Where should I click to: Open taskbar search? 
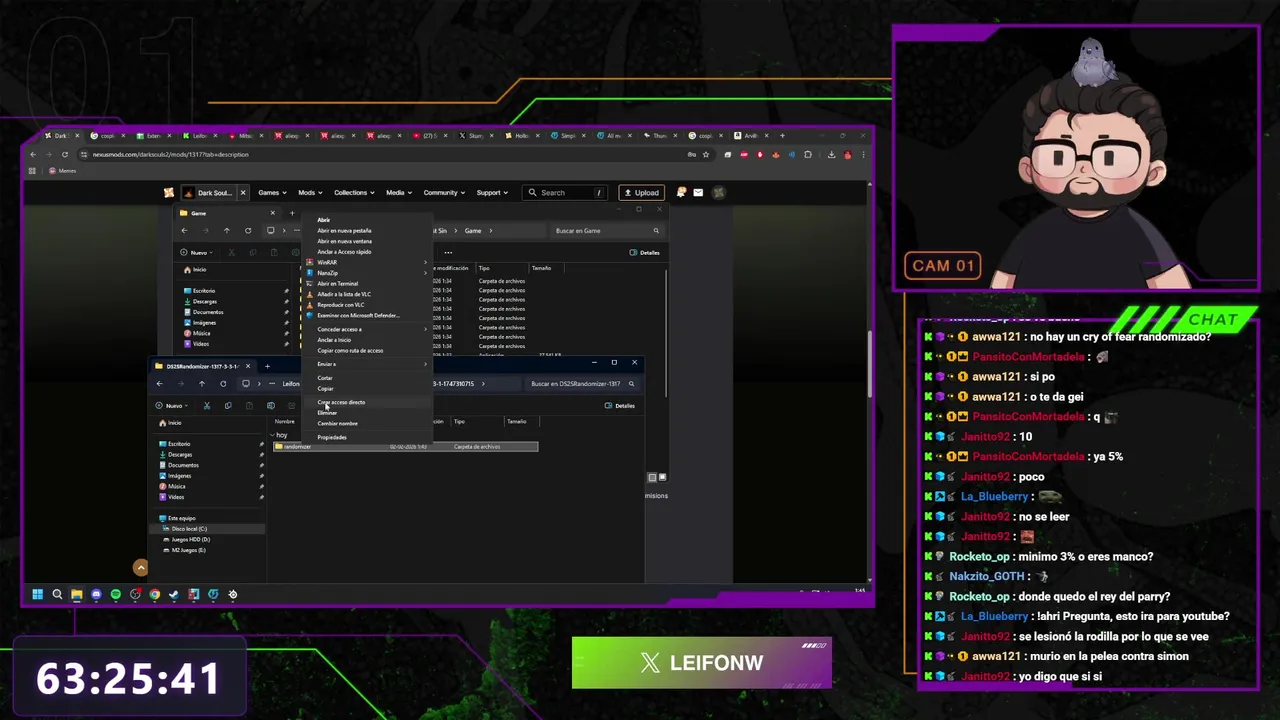pyautogui.click(x=57, y=594)
